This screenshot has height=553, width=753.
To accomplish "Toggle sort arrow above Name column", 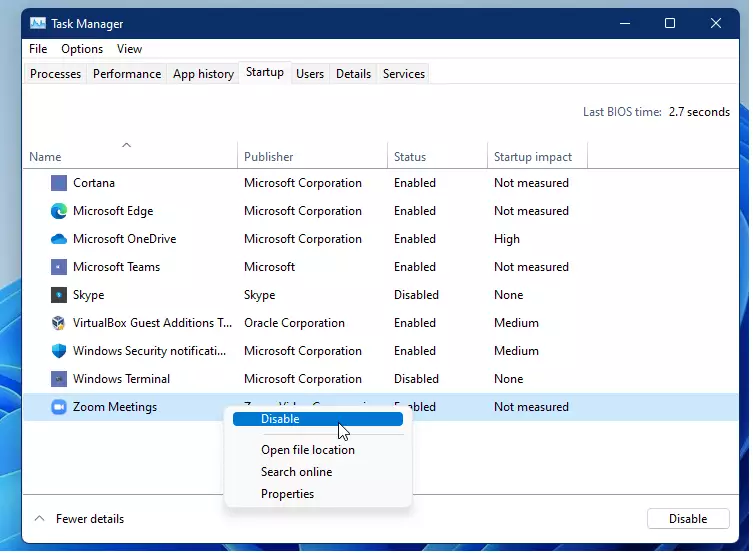I will 126,145.
